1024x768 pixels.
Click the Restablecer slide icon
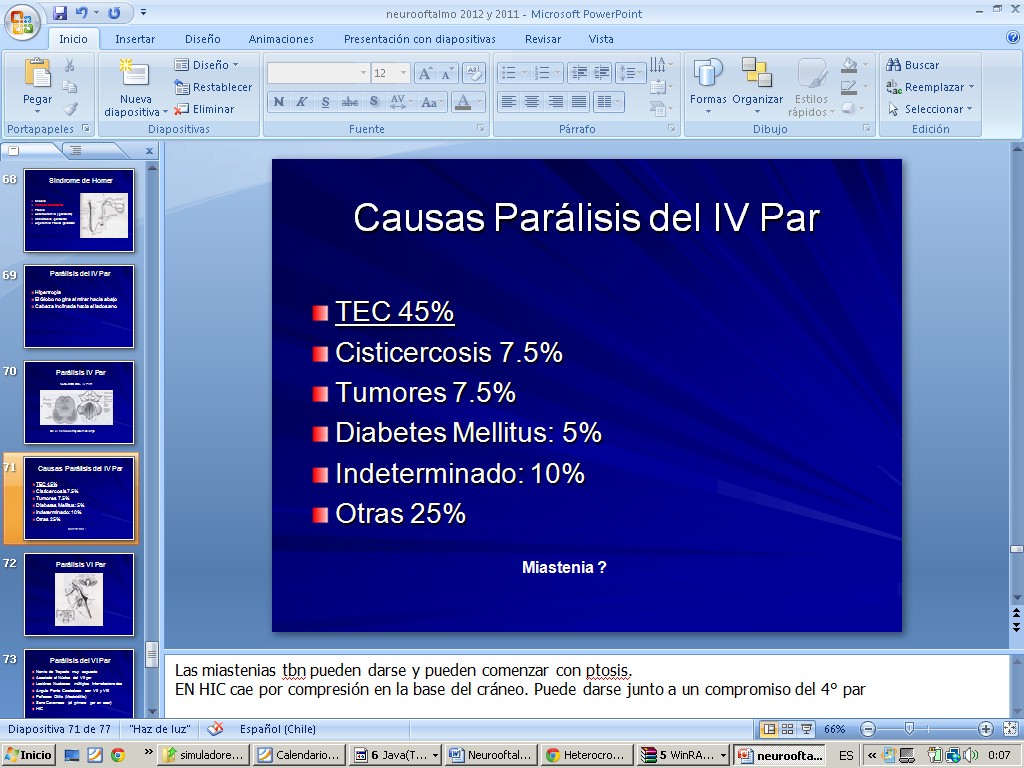(x=182, y=87)
